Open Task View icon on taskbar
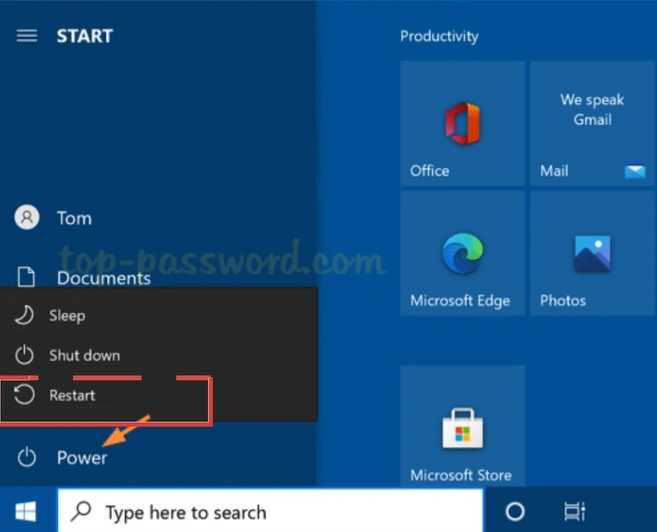Image resolution: width=657 pixels, height=532 pixels. click(574, 511)
